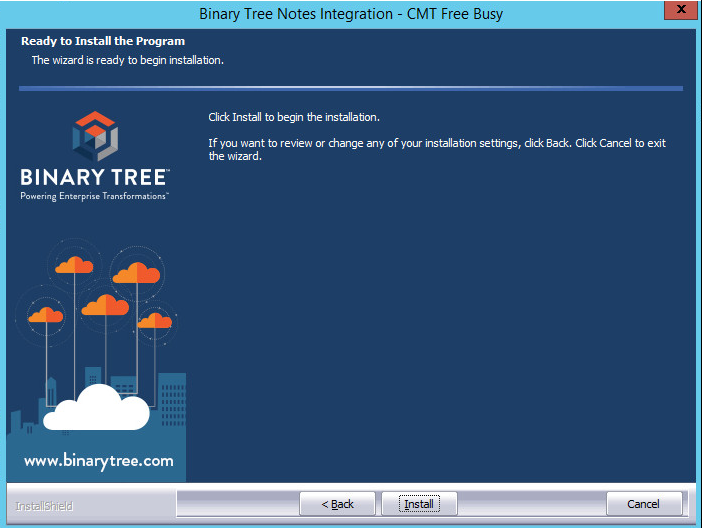Click 'Powering Enterprise Transformations' tagline
702x528 pixels.
[94, 196]
